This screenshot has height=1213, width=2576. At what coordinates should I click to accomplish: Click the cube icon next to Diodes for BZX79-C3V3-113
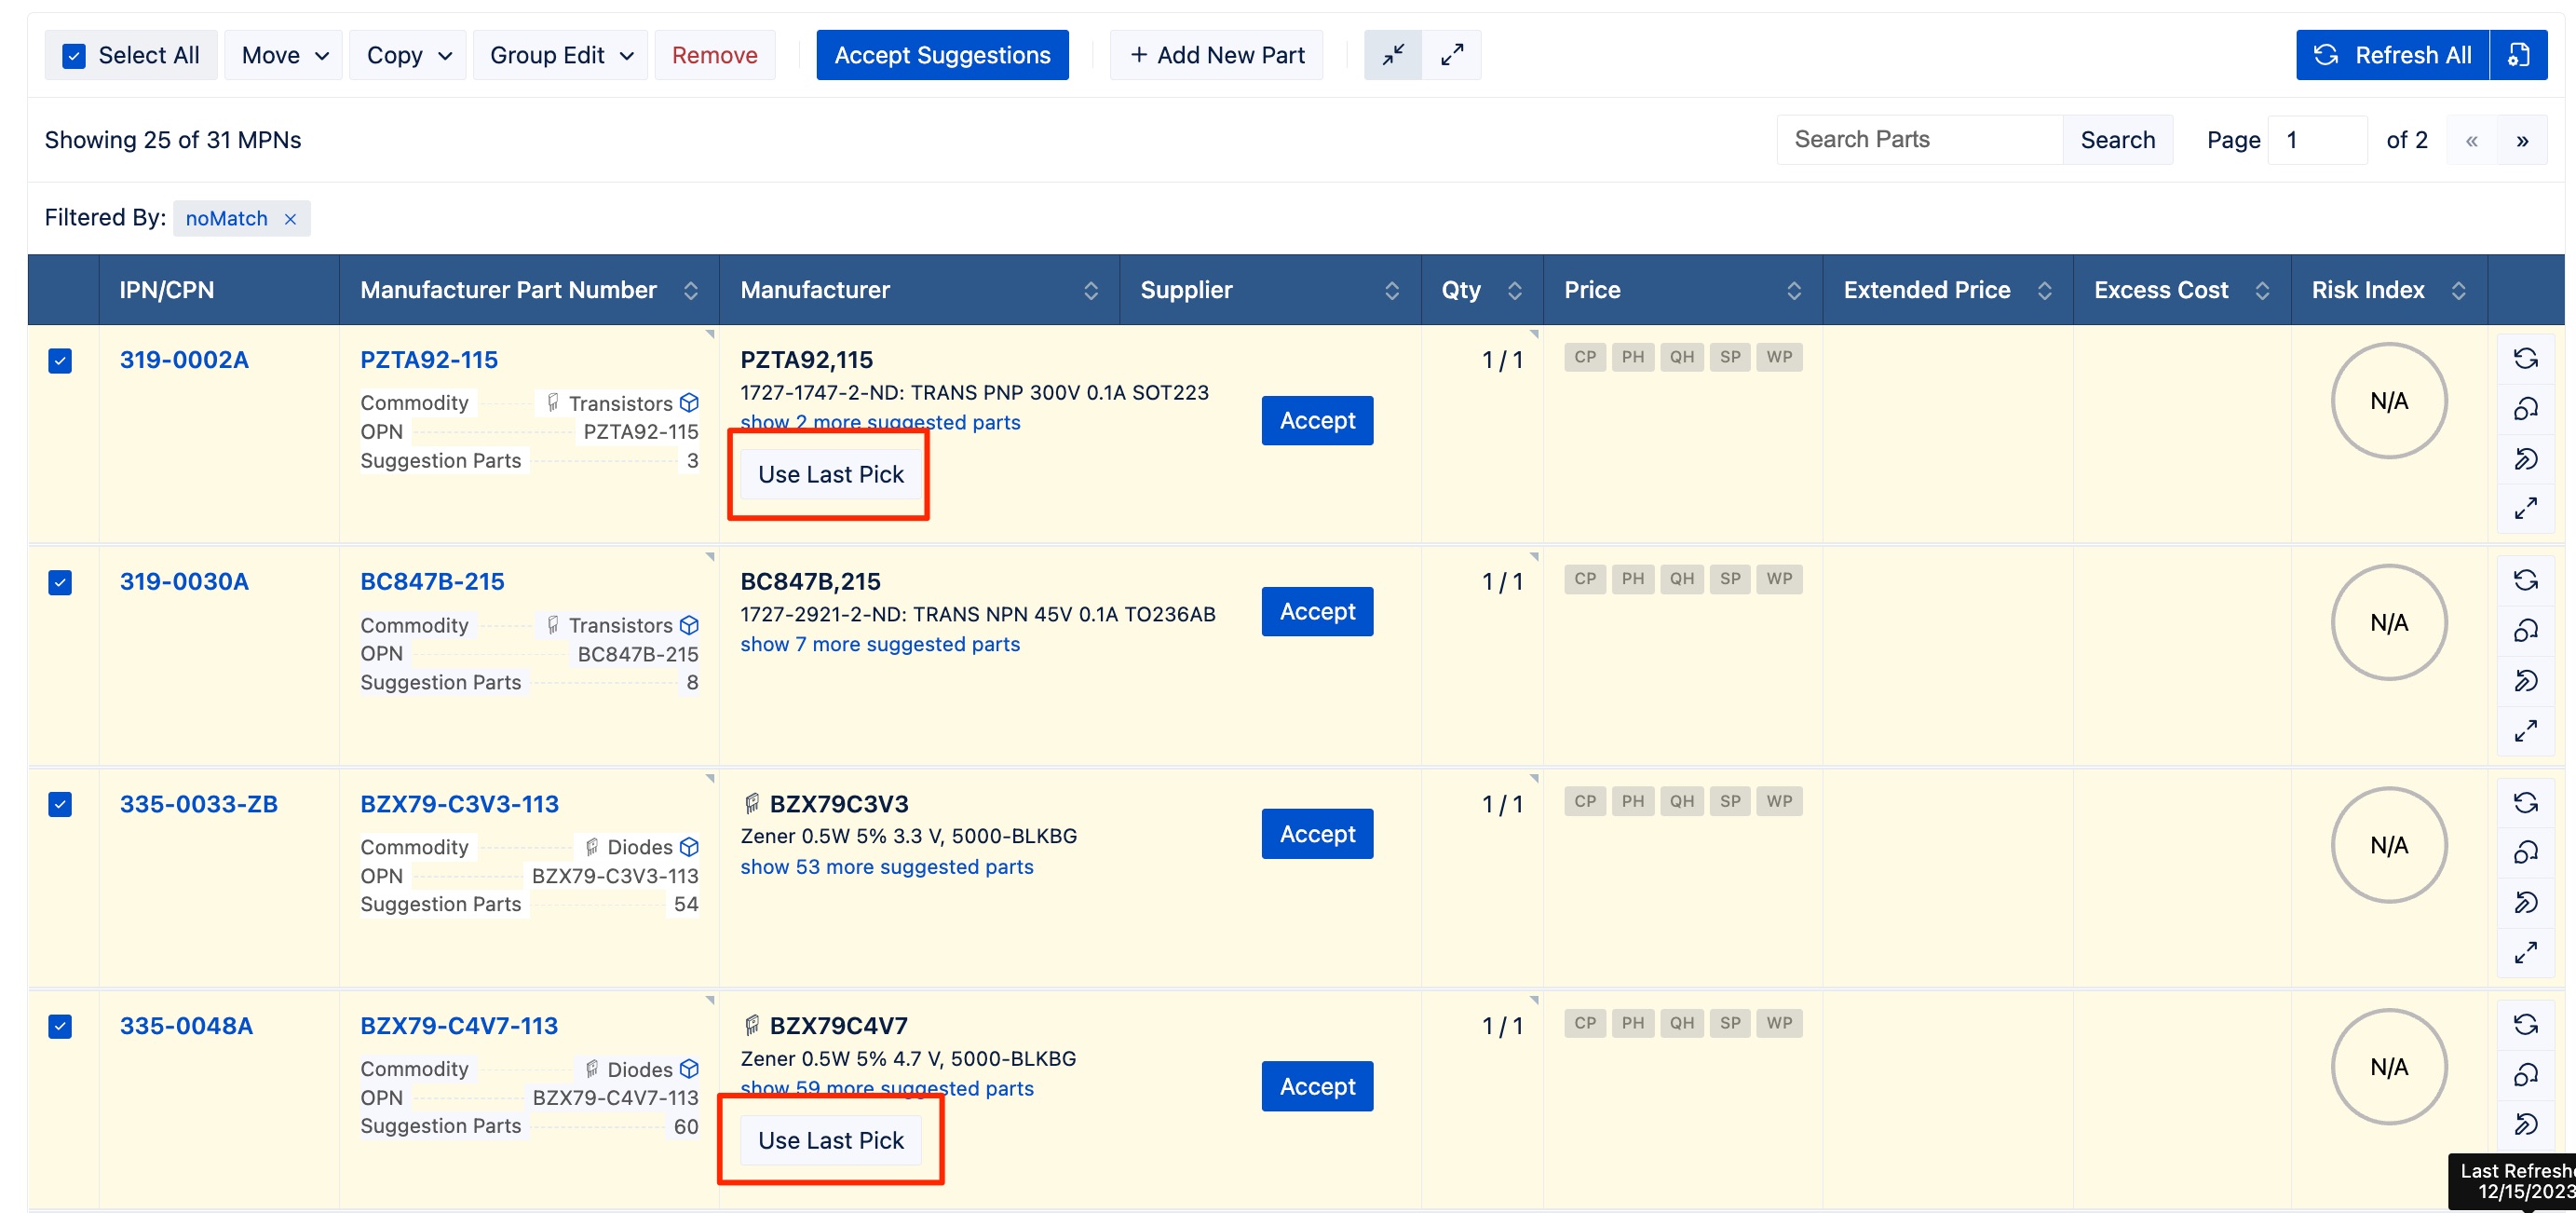(x=689, y=847)
